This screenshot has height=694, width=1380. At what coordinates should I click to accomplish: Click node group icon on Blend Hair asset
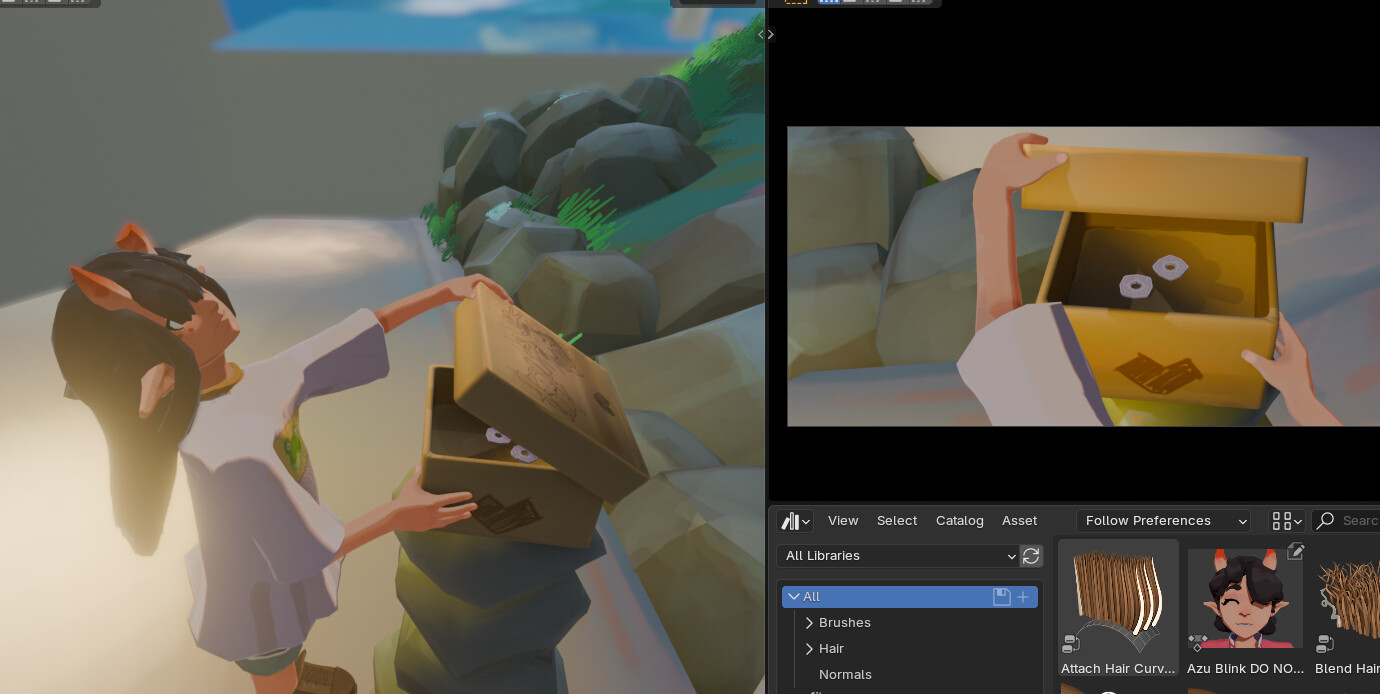tap(1325, 643)
